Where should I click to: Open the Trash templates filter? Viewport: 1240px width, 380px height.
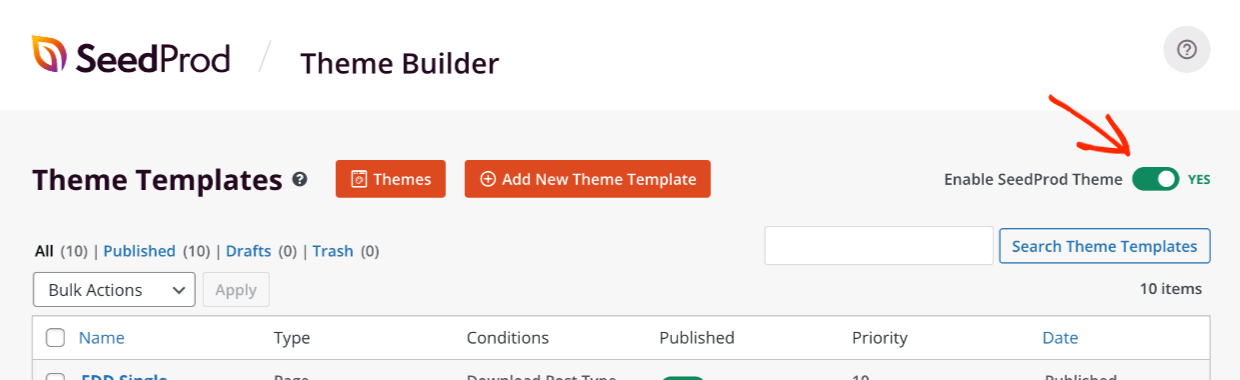point(333,251)
